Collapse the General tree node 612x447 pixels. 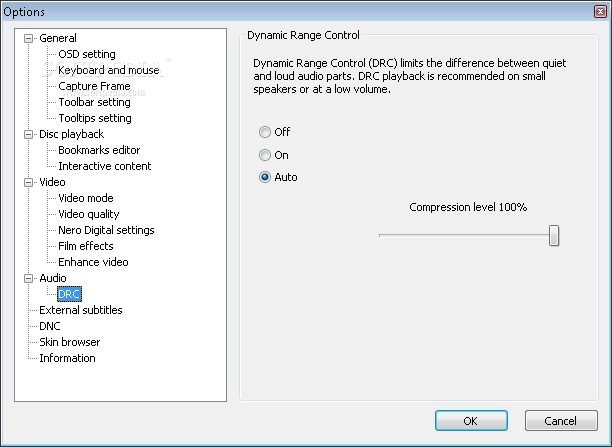[x=28, y=38]
